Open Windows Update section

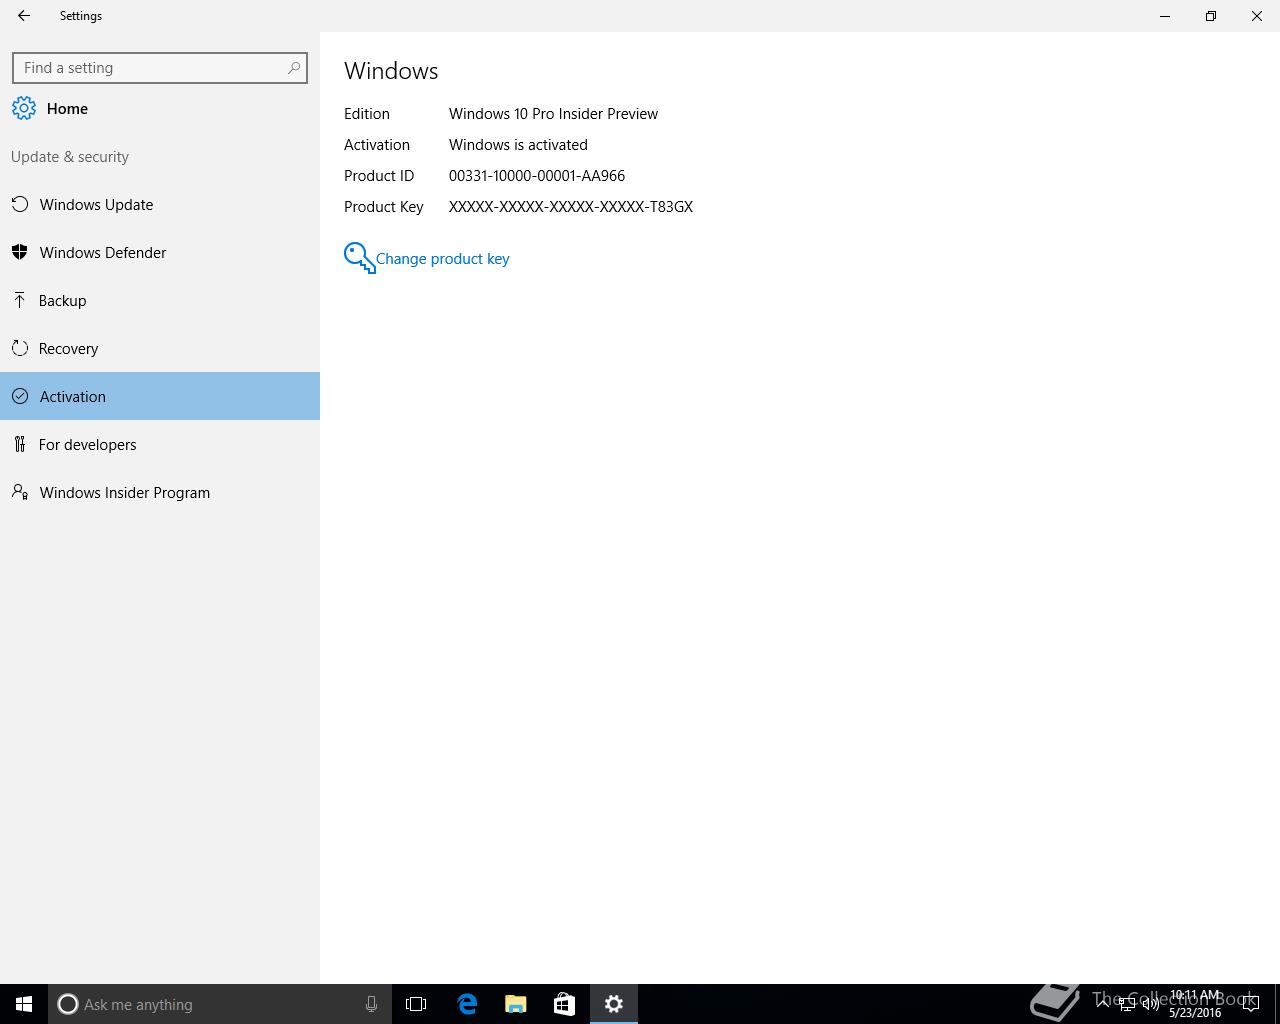(x=160, y=205)
